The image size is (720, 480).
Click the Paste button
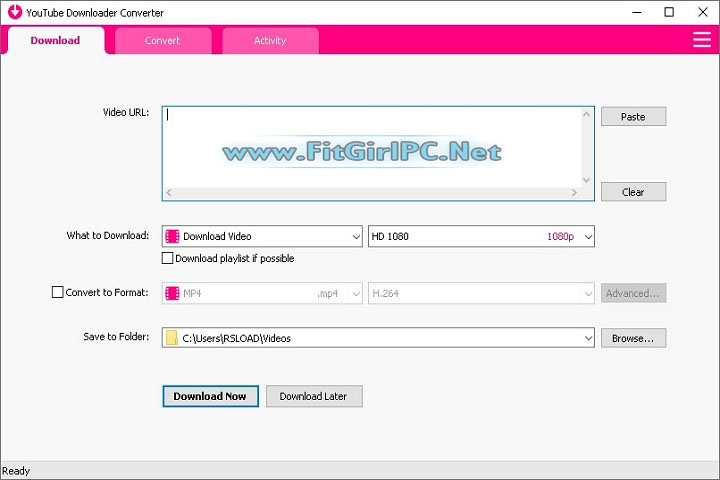tap(633, 117)
